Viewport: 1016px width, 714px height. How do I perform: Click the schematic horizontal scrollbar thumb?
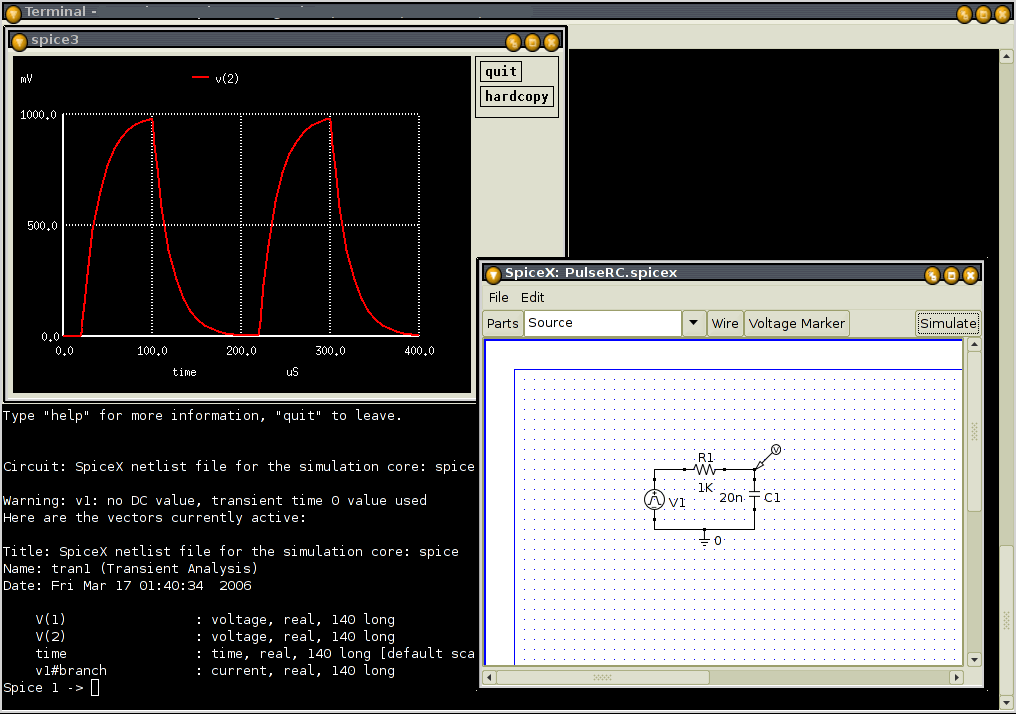[x=603, y=677]
